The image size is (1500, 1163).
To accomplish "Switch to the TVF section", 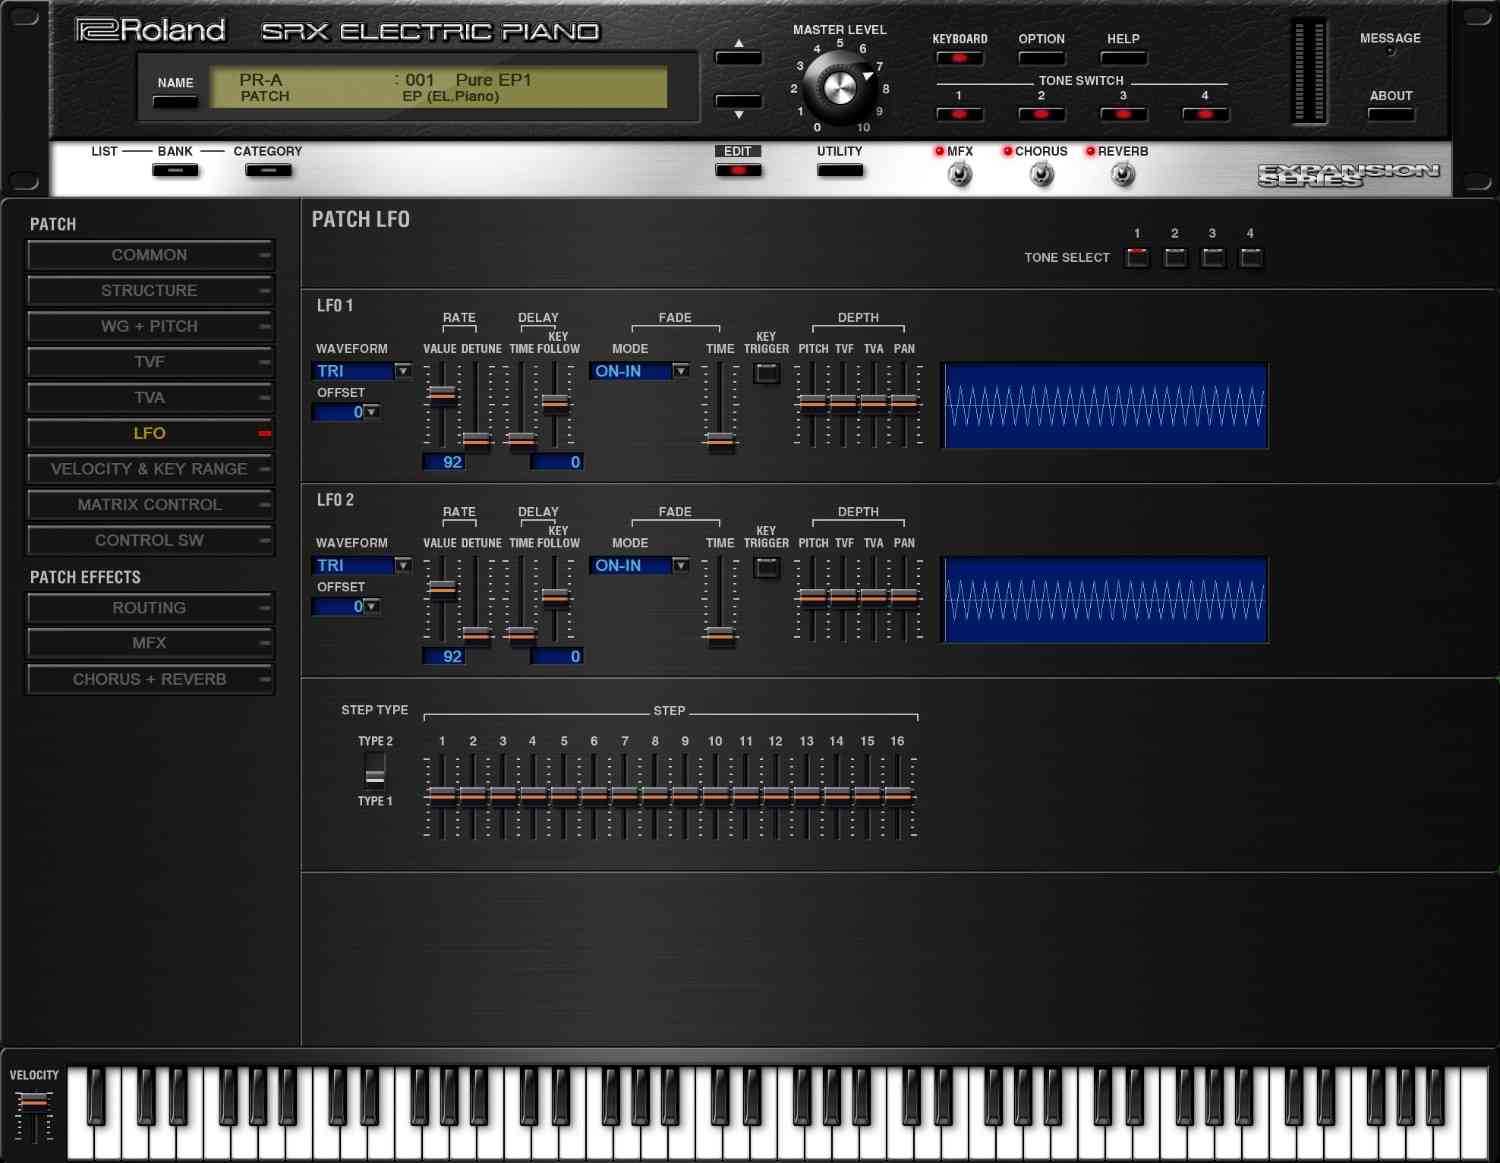I will [150, 361].
